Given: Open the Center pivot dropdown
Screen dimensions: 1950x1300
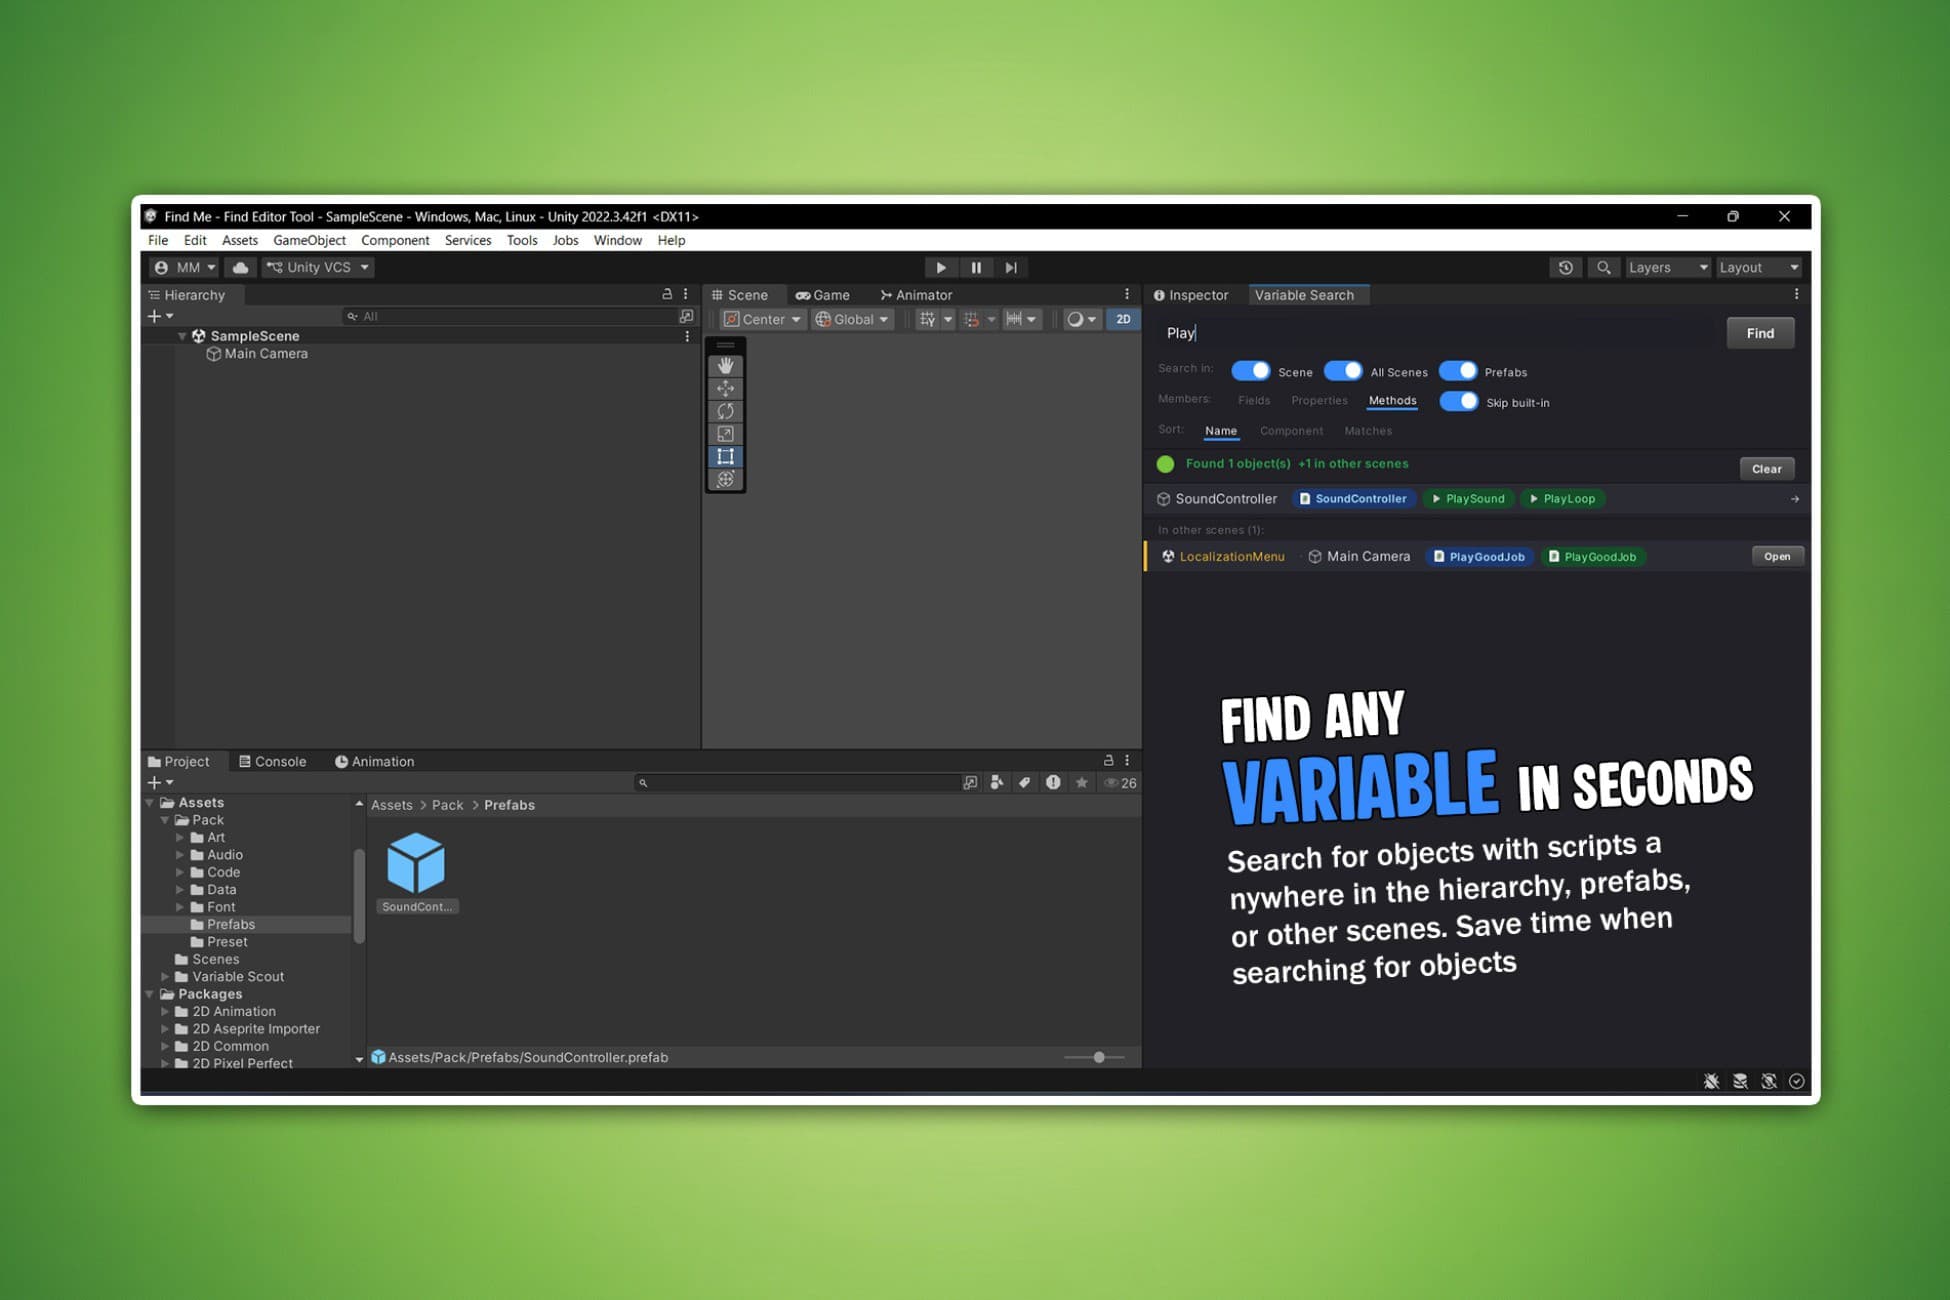Looking at the screenshot, I should [763, 319].
